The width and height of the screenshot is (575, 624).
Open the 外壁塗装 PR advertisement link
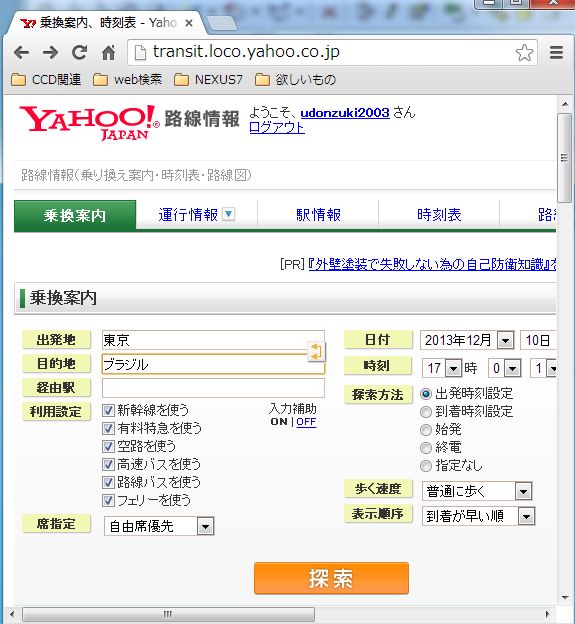coord(433,264)
